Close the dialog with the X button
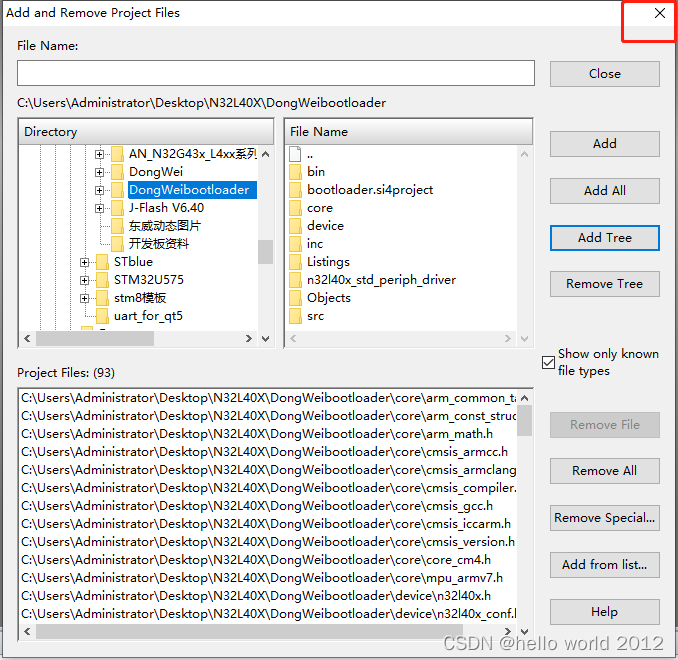Image resolution: width=678 pixels, height=660 pixels. [x=659, y=13]
